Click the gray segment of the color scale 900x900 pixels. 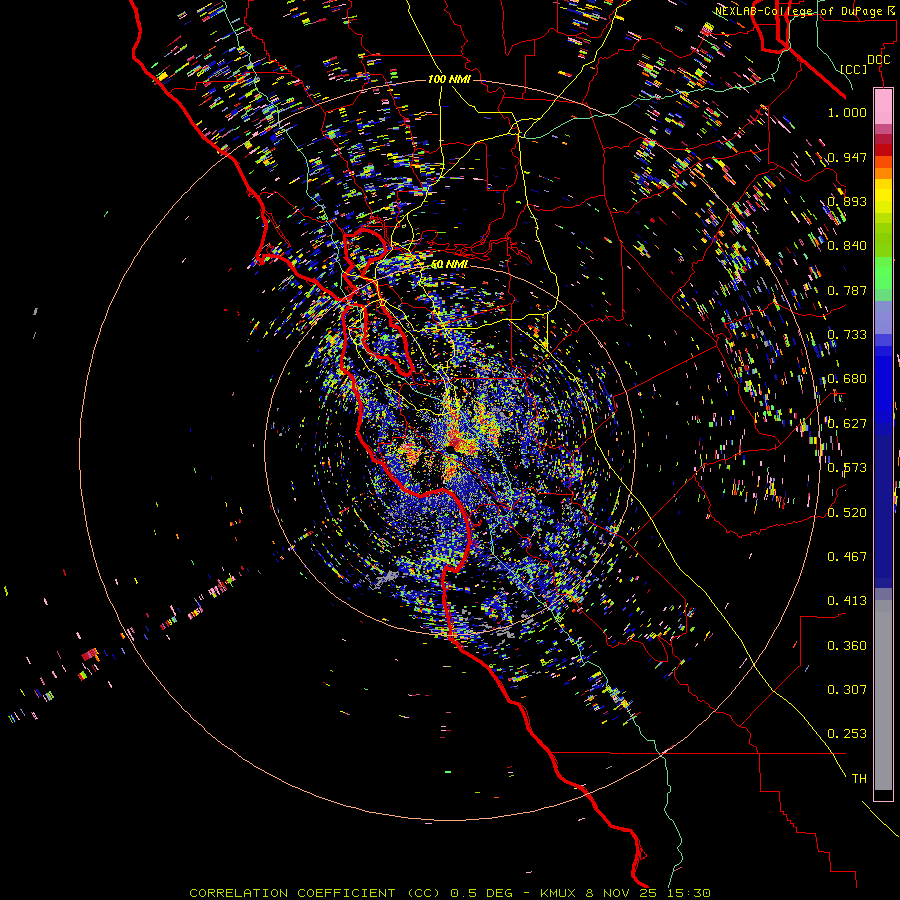[883, 695]
